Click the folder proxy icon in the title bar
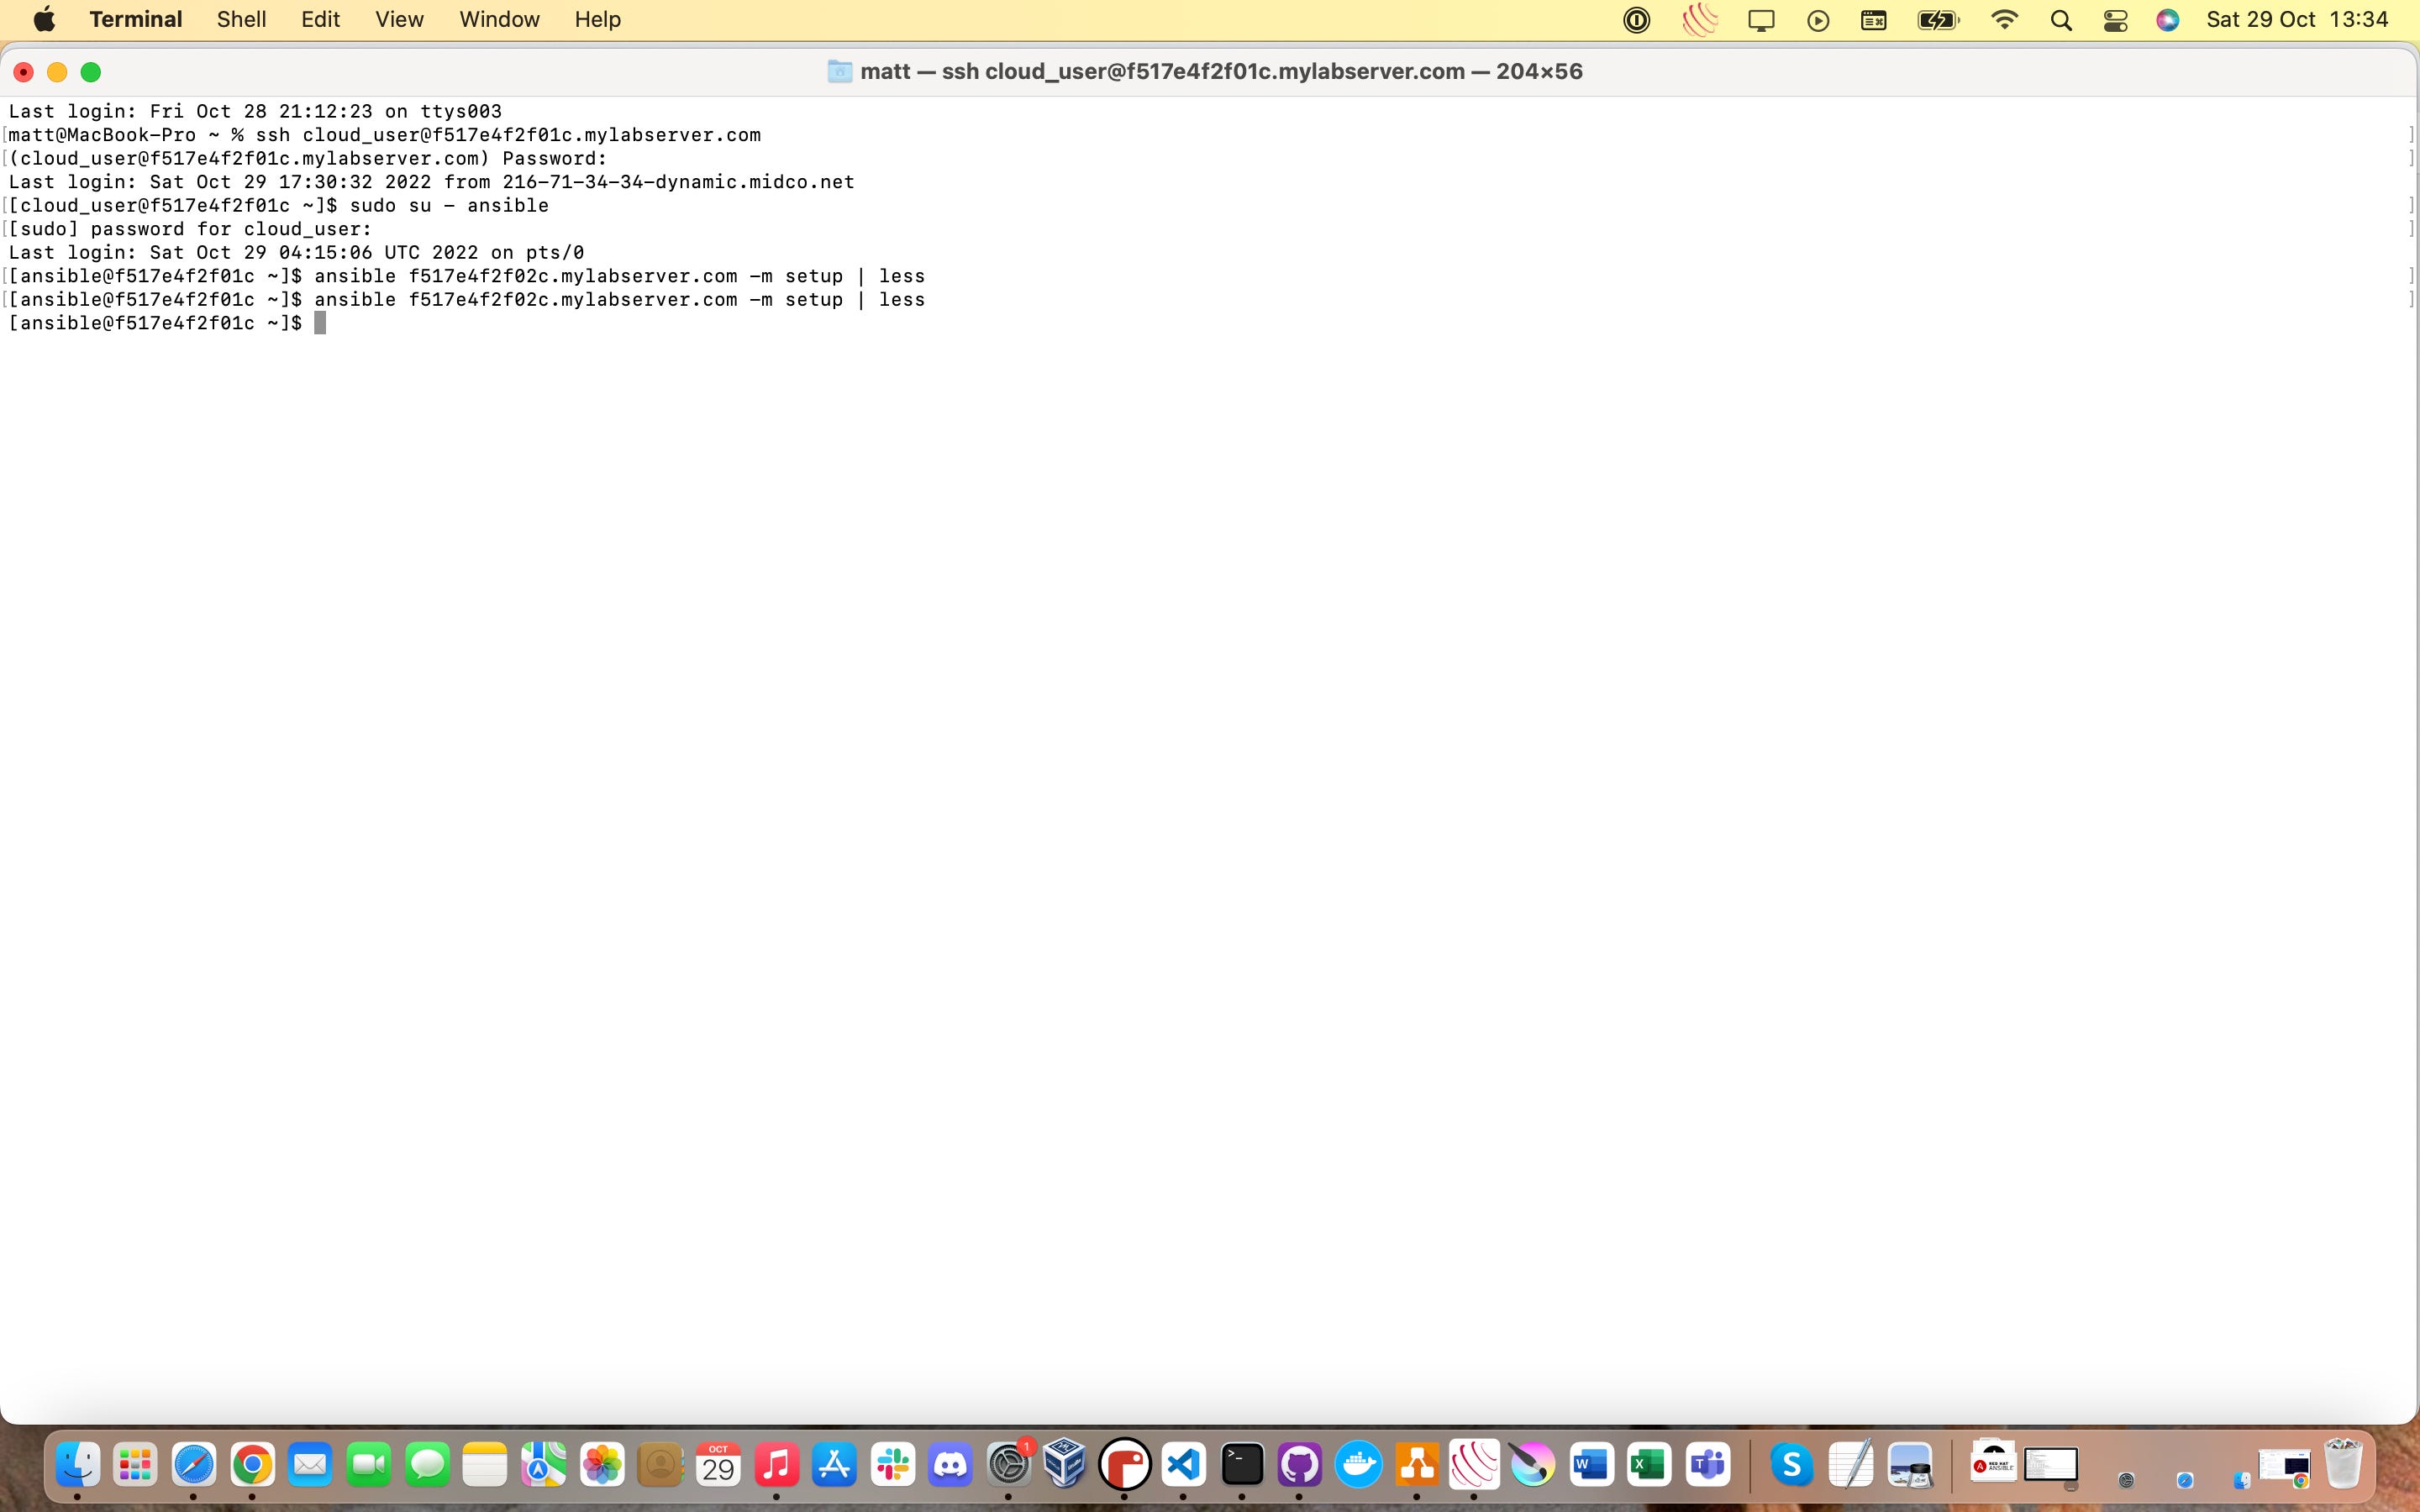The width and height of the screenshot is (2420, 1512). (840, 71)
